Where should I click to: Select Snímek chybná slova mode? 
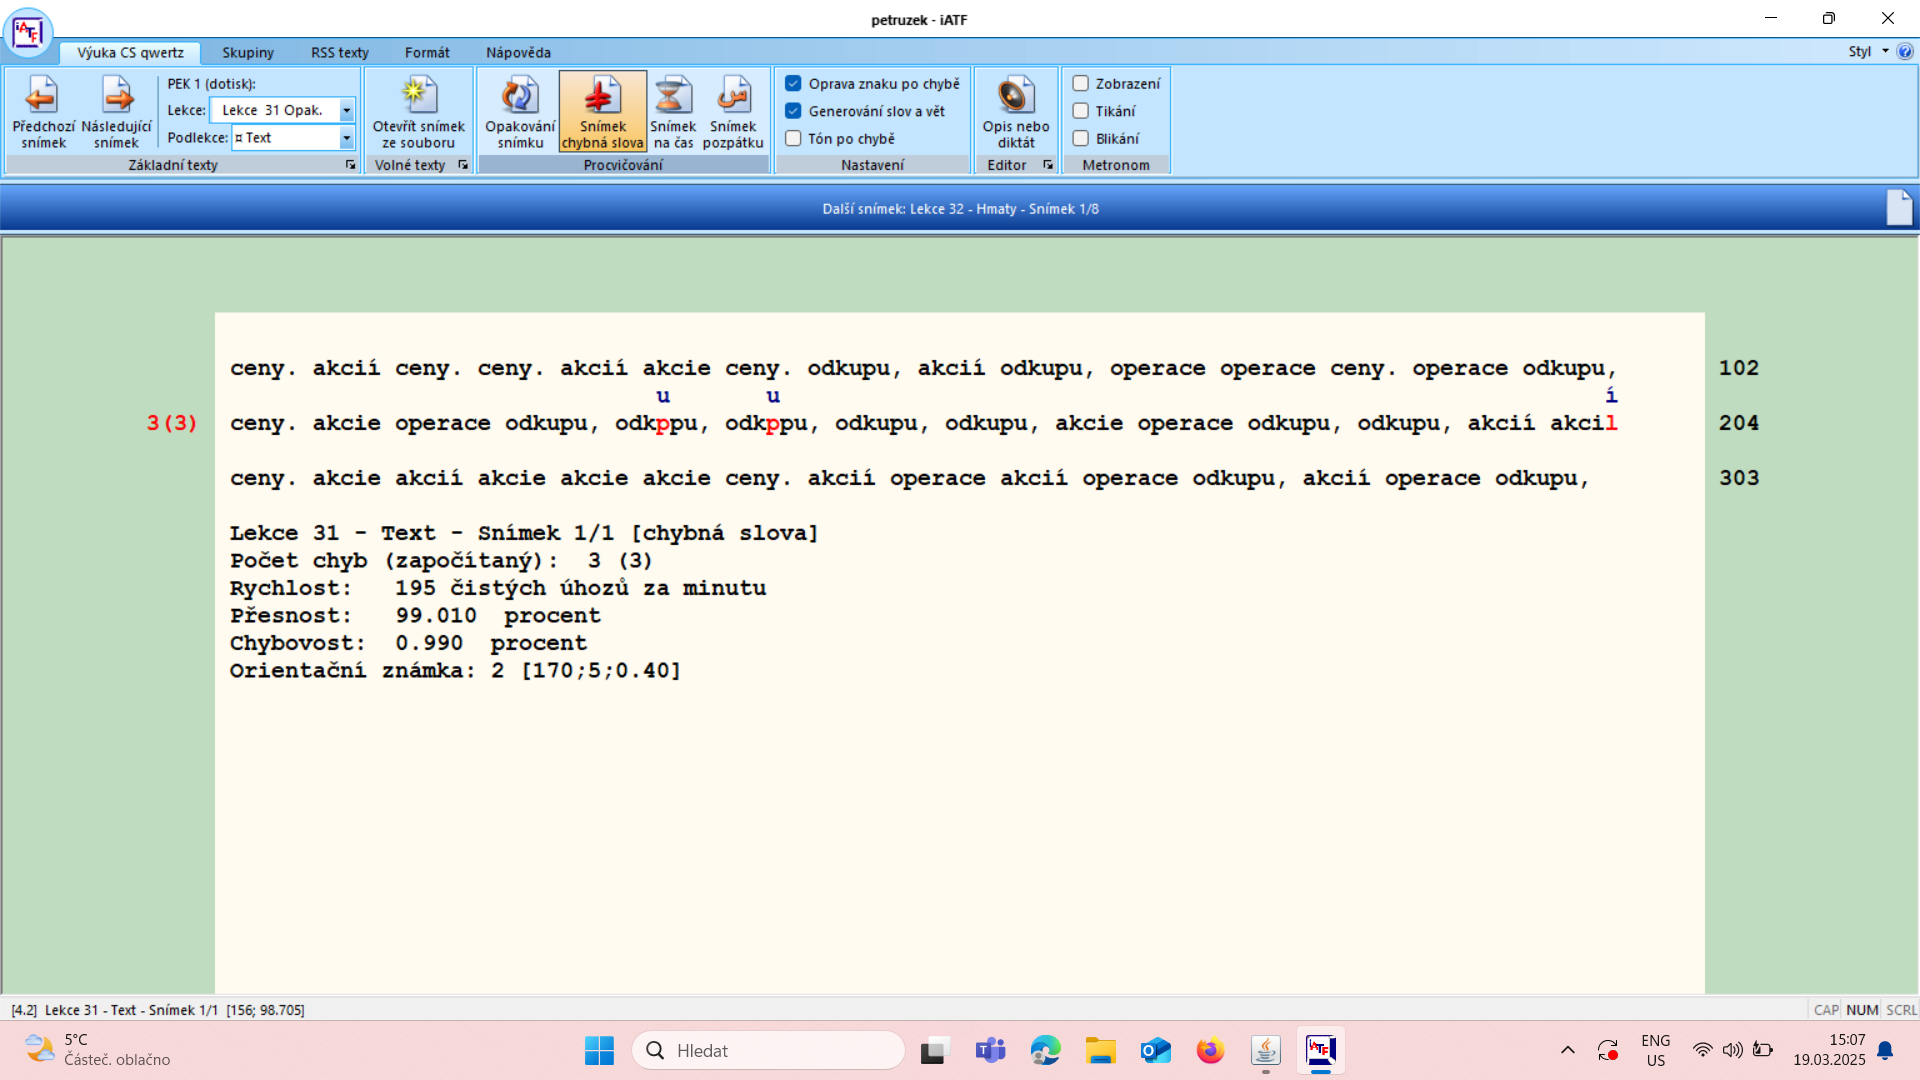coord(602,112)
